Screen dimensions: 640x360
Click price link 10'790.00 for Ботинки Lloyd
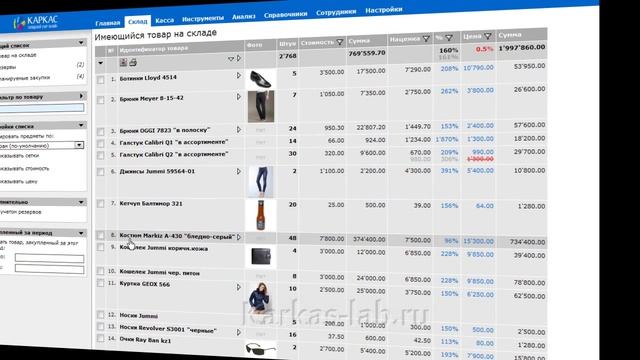tap(478, 68)
